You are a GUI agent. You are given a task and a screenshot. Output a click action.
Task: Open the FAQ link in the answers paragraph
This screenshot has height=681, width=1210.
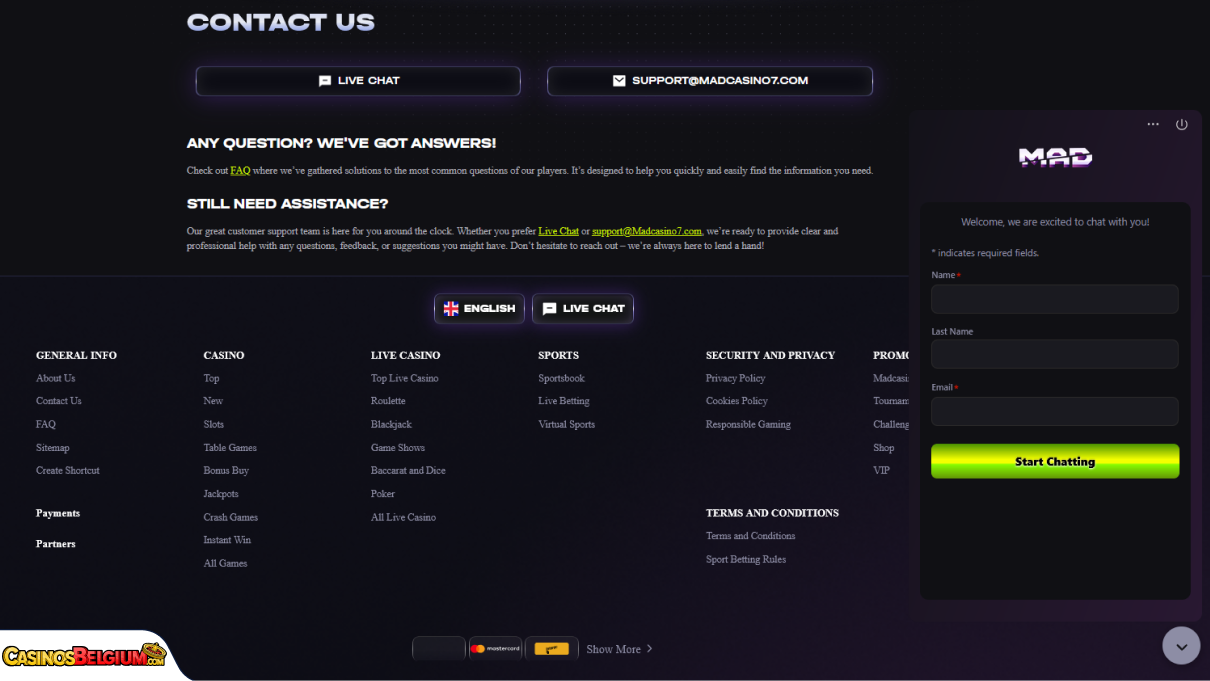240,171
